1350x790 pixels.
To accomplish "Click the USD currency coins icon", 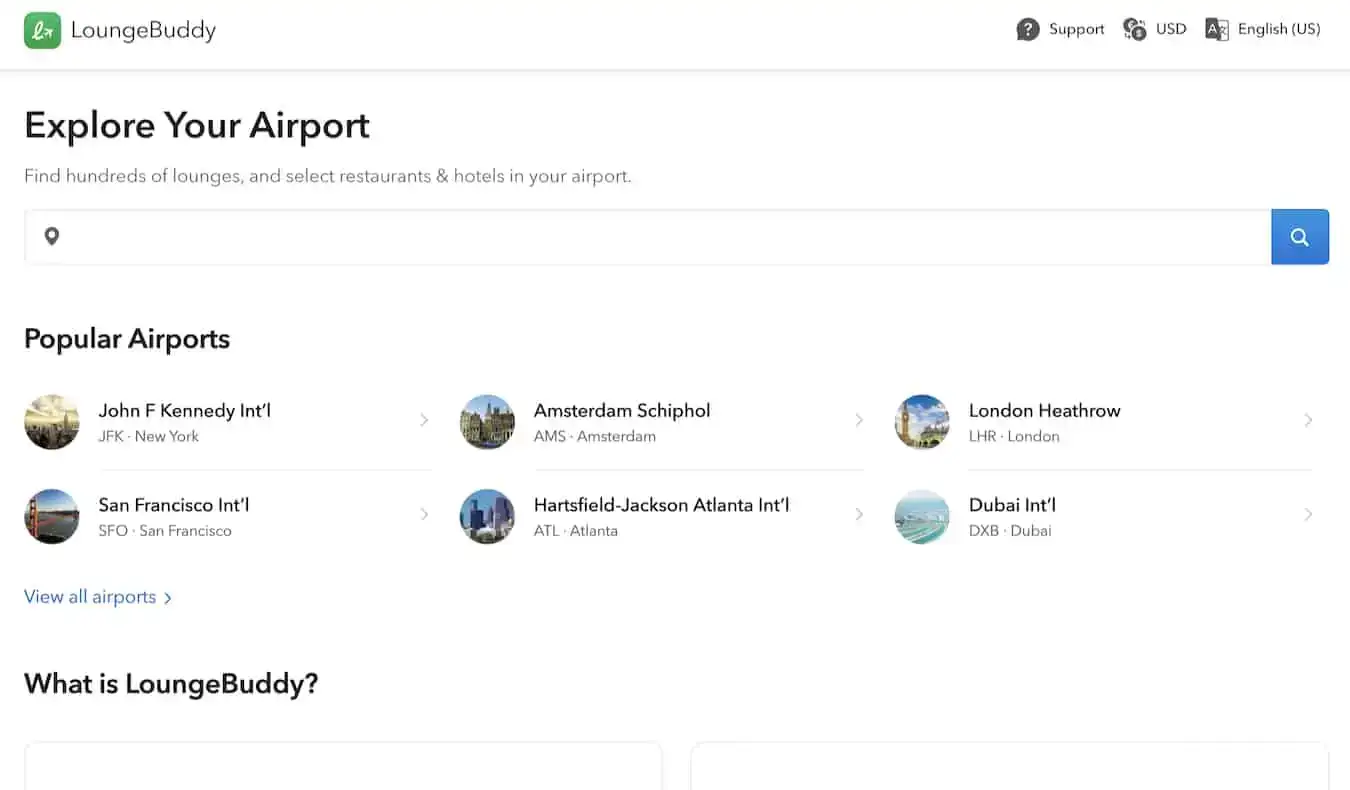I will 1135,30.
